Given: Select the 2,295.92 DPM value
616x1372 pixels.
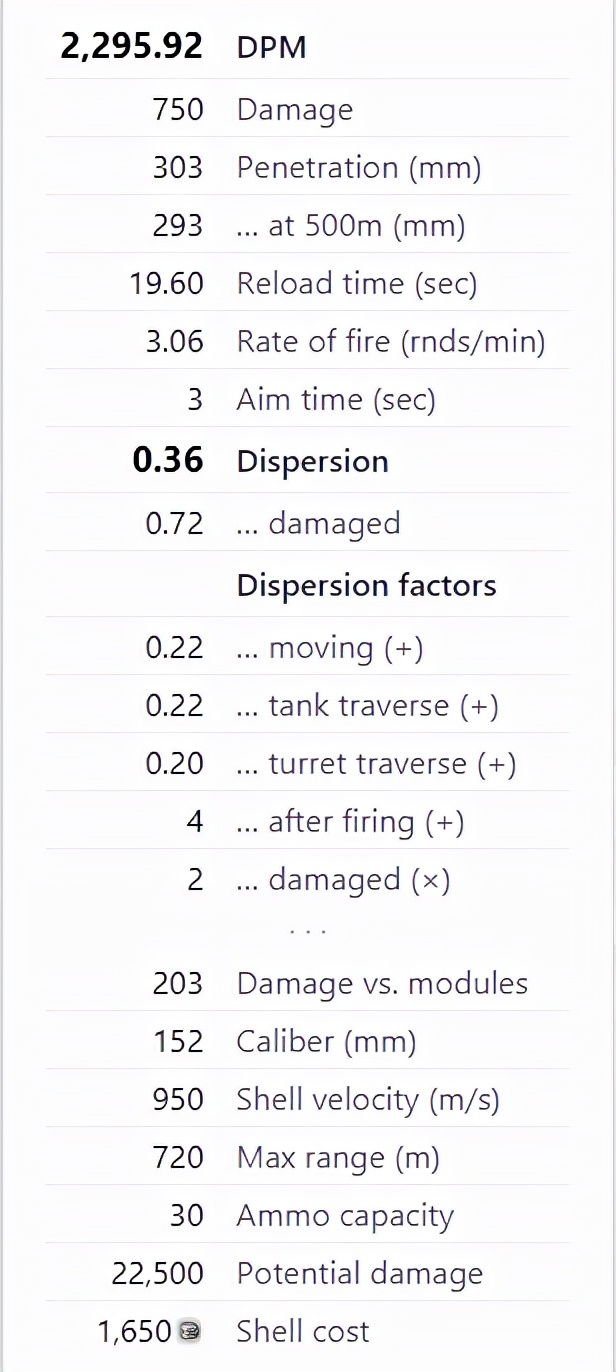Looking at the screenshot, I should [132, 47].
